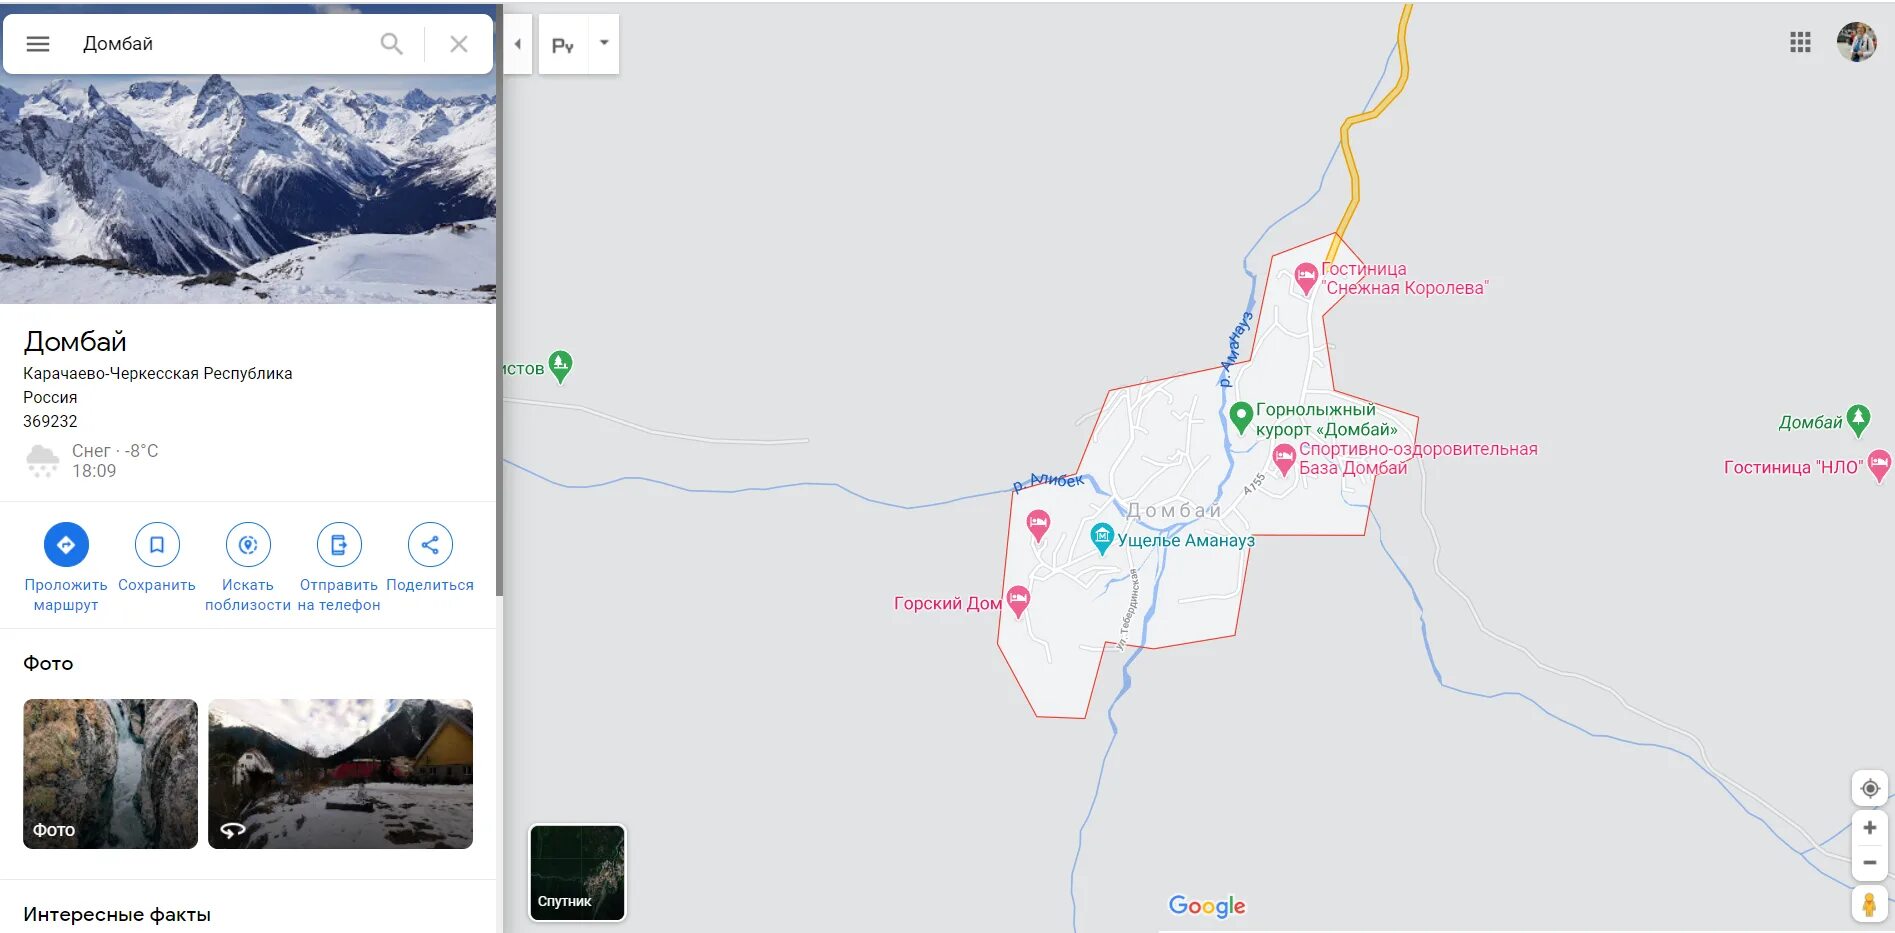Open the Домбай mountain header photo
This screenshot has height=933, width=1895.
(248, 190)
